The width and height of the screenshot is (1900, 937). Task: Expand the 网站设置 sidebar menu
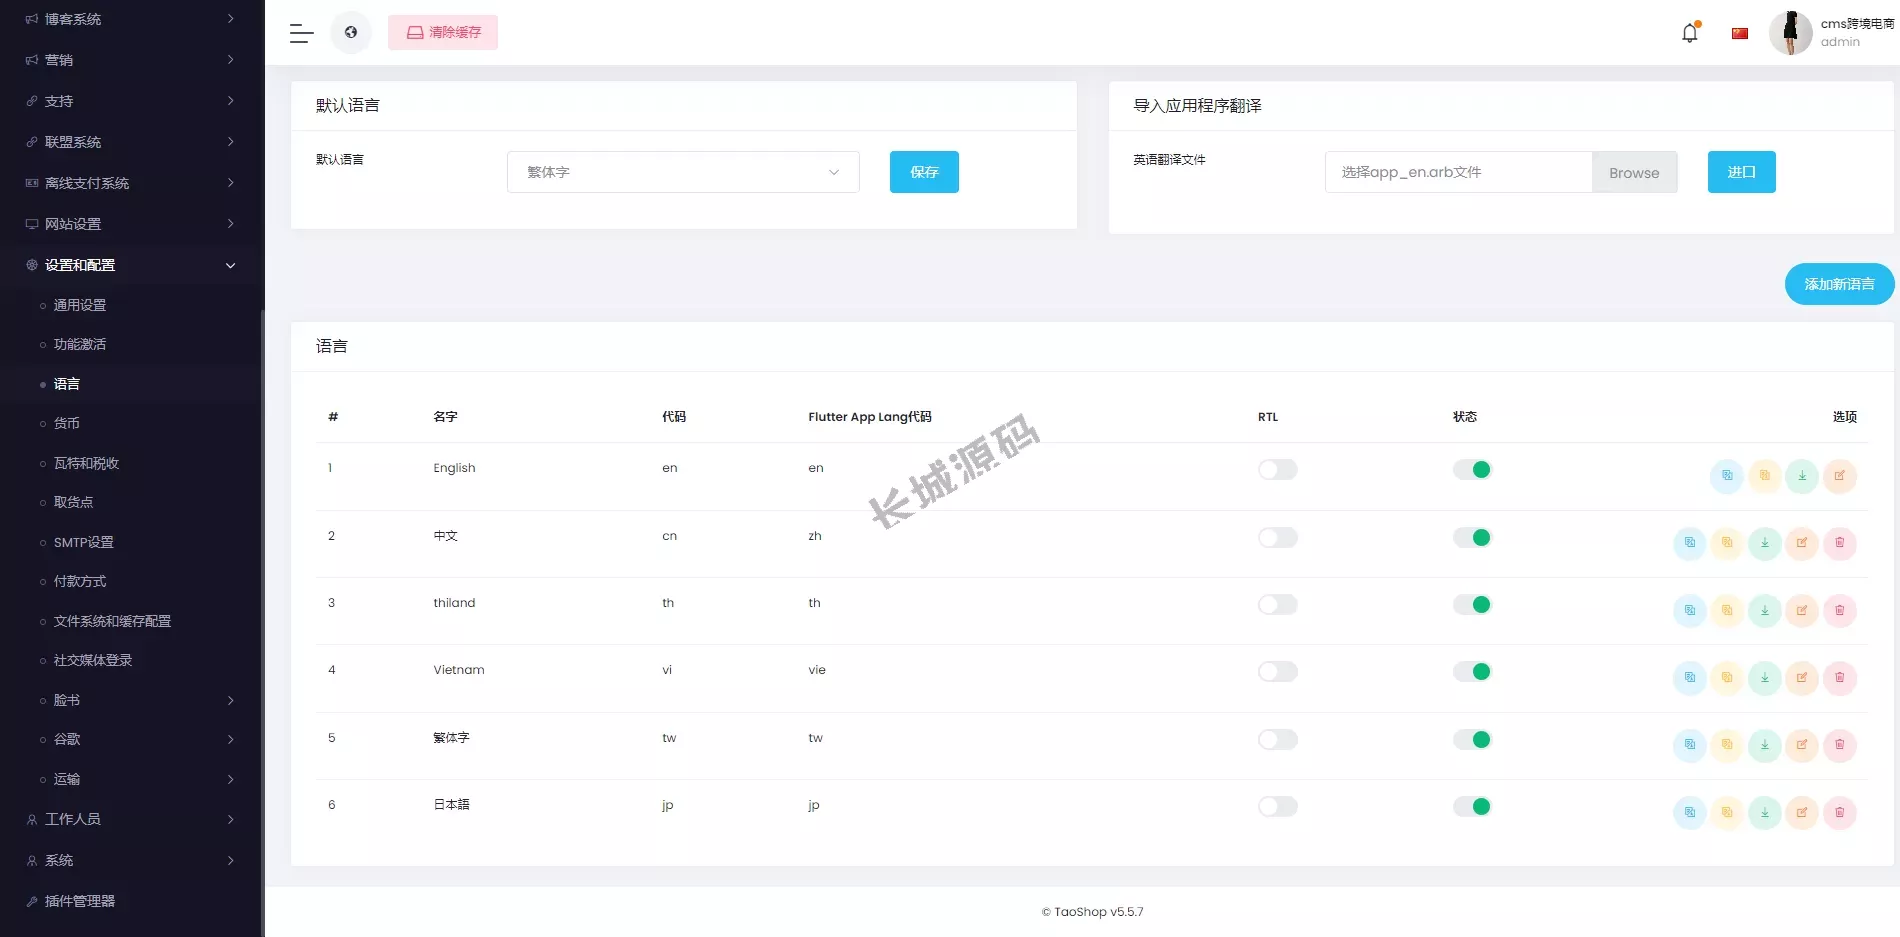(x=132, y=224)
